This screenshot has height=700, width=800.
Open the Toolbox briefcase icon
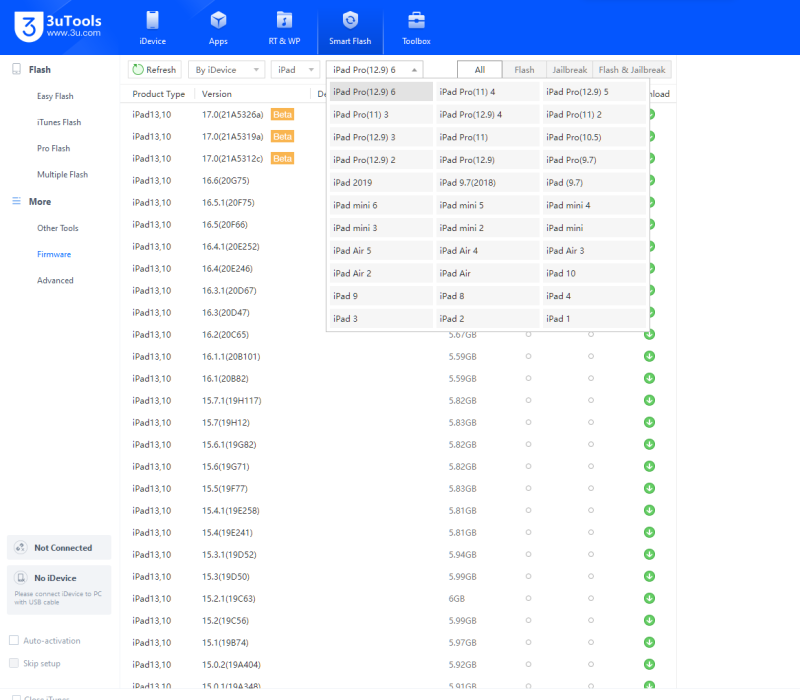[x=416, y=21]
